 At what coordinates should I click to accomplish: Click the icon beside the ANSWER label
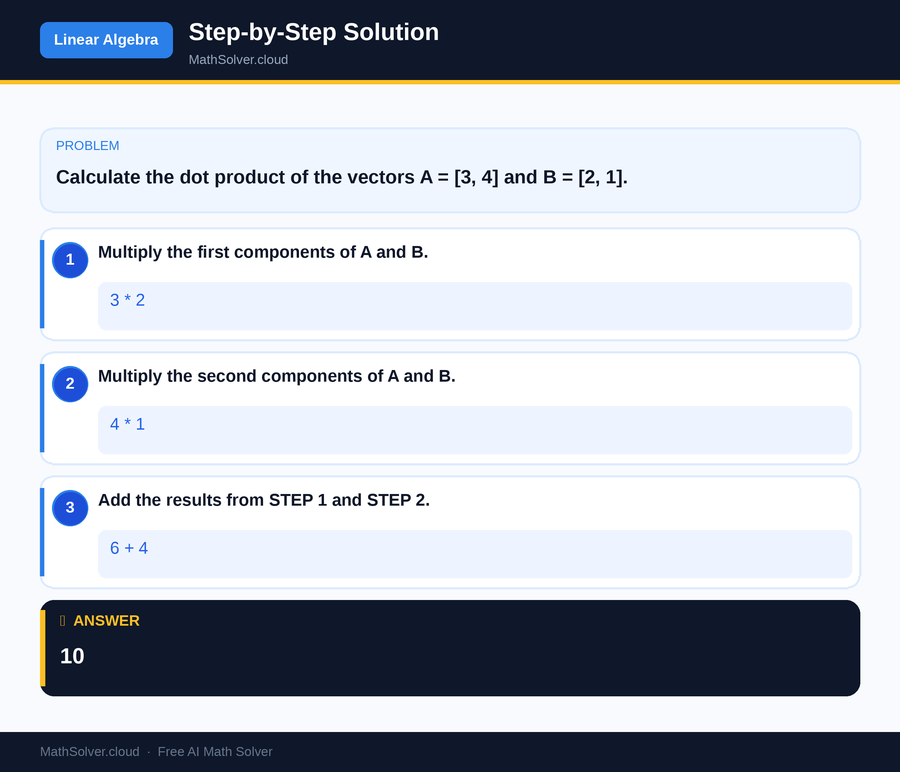[x=61, y=620]
